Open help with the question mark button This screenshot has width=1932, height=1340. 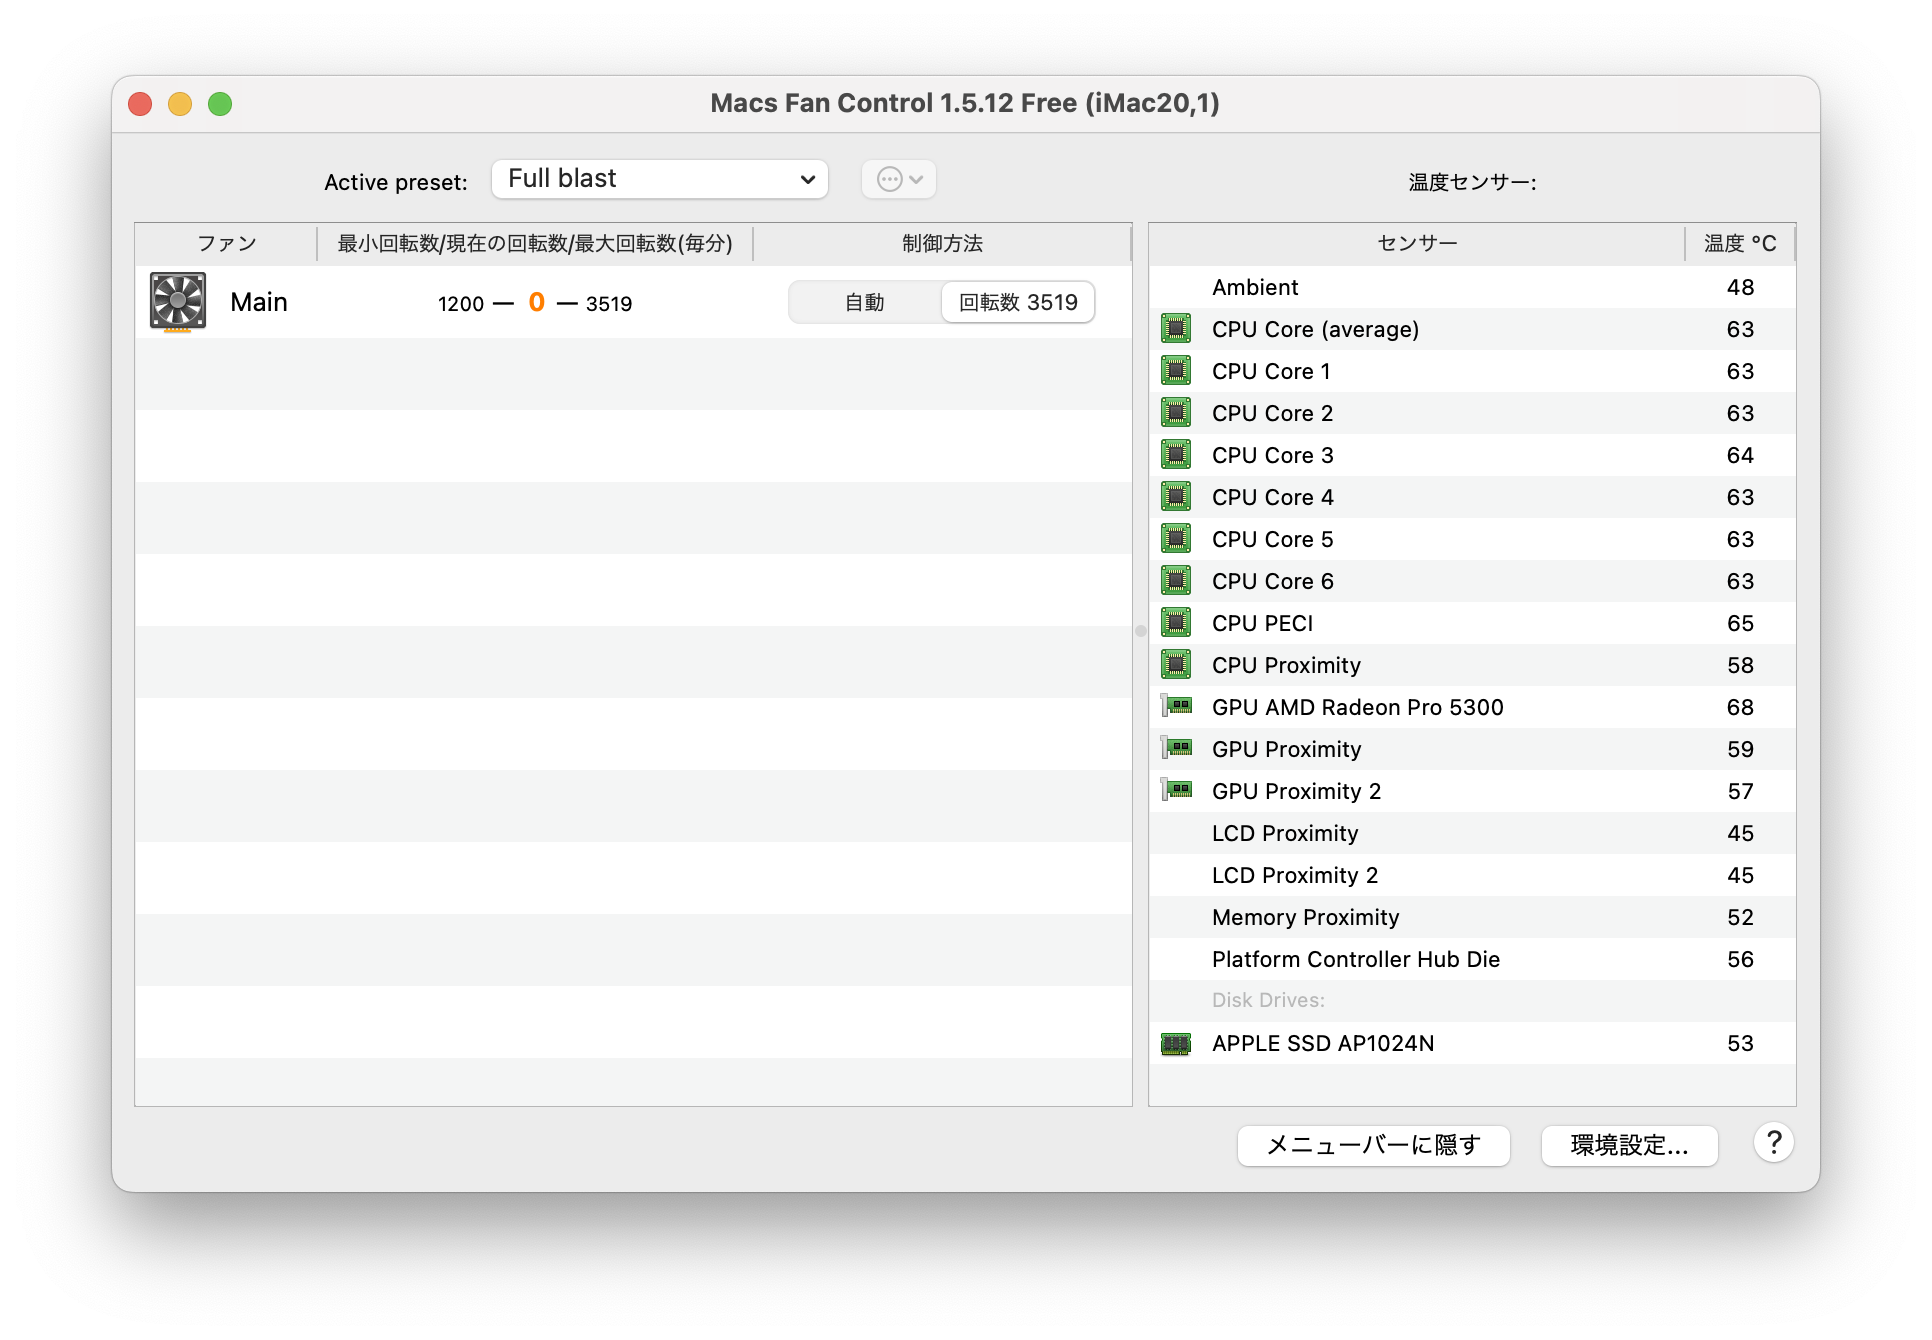[x=1773, y=1143]
